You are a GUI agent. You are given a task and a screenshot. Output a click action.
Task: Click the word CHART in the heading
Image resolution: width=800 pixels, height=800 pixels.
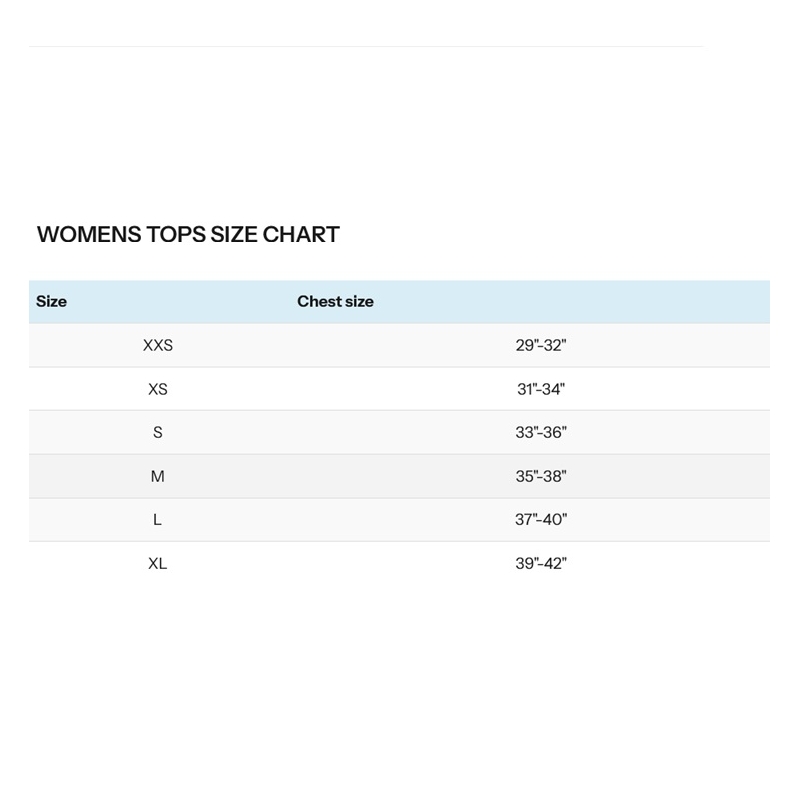pyautogui.click(x=301, y=235)
